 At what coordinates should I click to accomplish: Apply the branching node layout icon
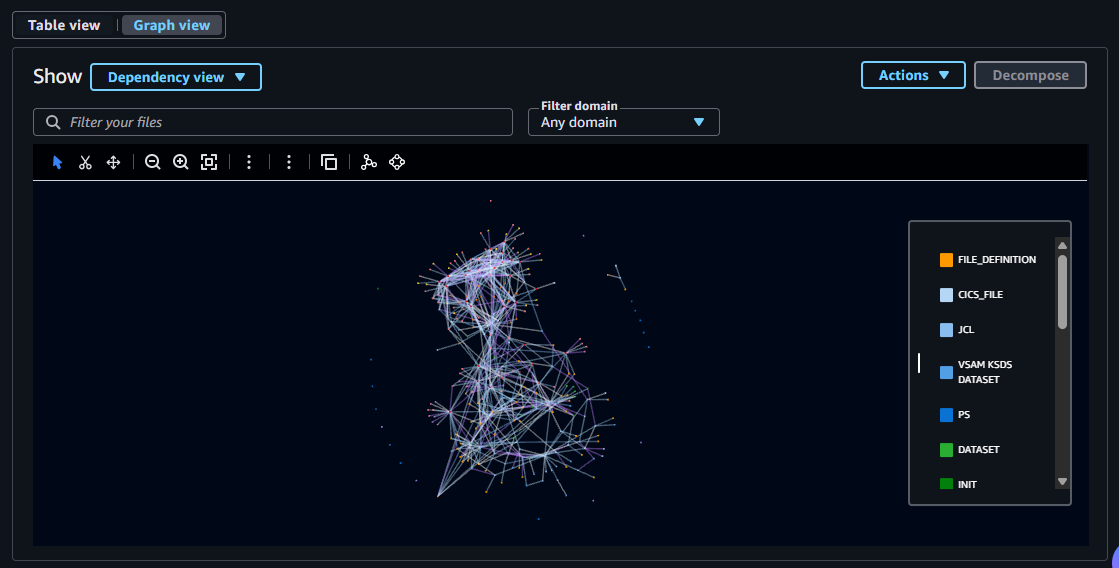coord(369,163)
